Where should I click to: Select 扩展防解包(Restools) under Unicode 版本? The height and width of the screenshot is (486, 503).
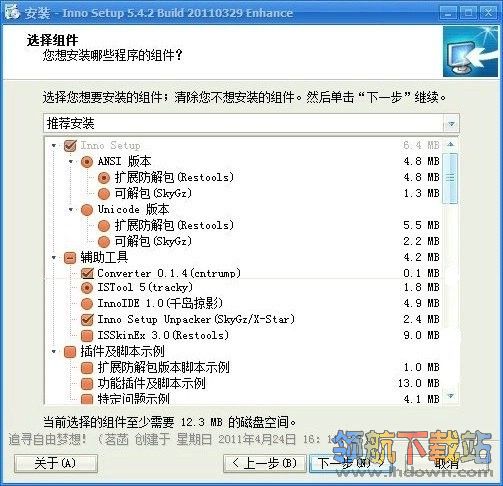tap(104, 226)
